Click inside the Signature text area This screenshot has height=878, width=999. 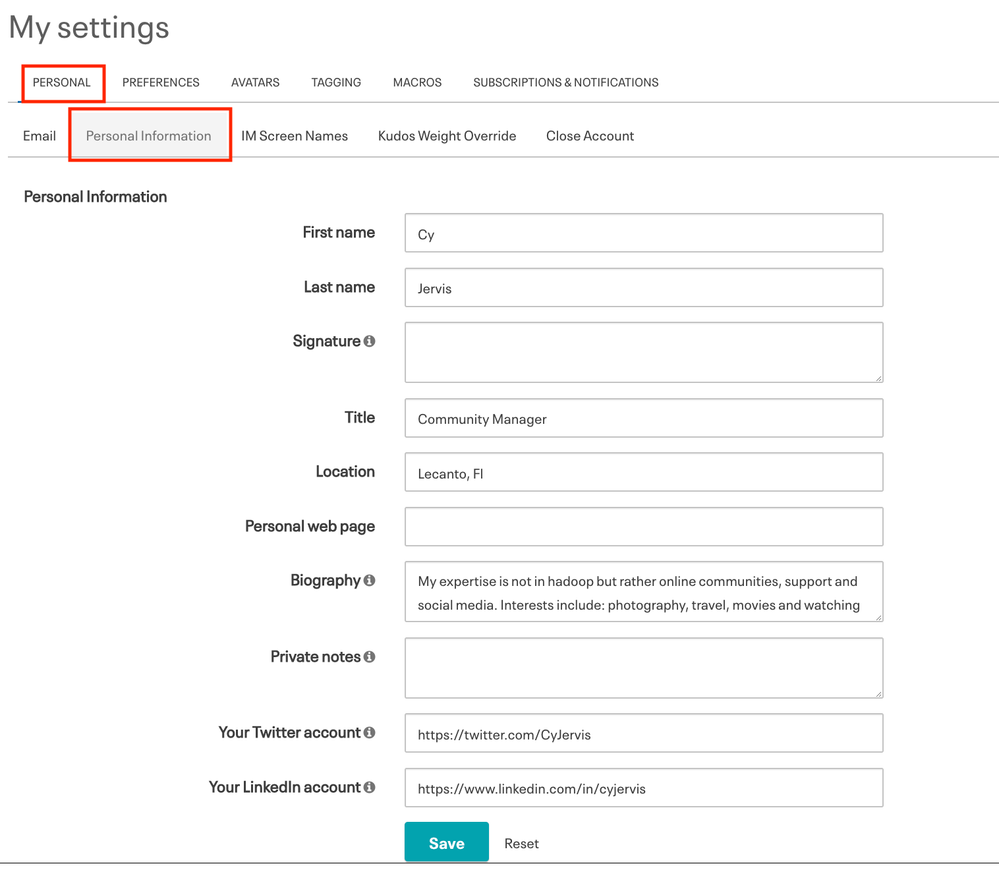click(x=643, y=352)
